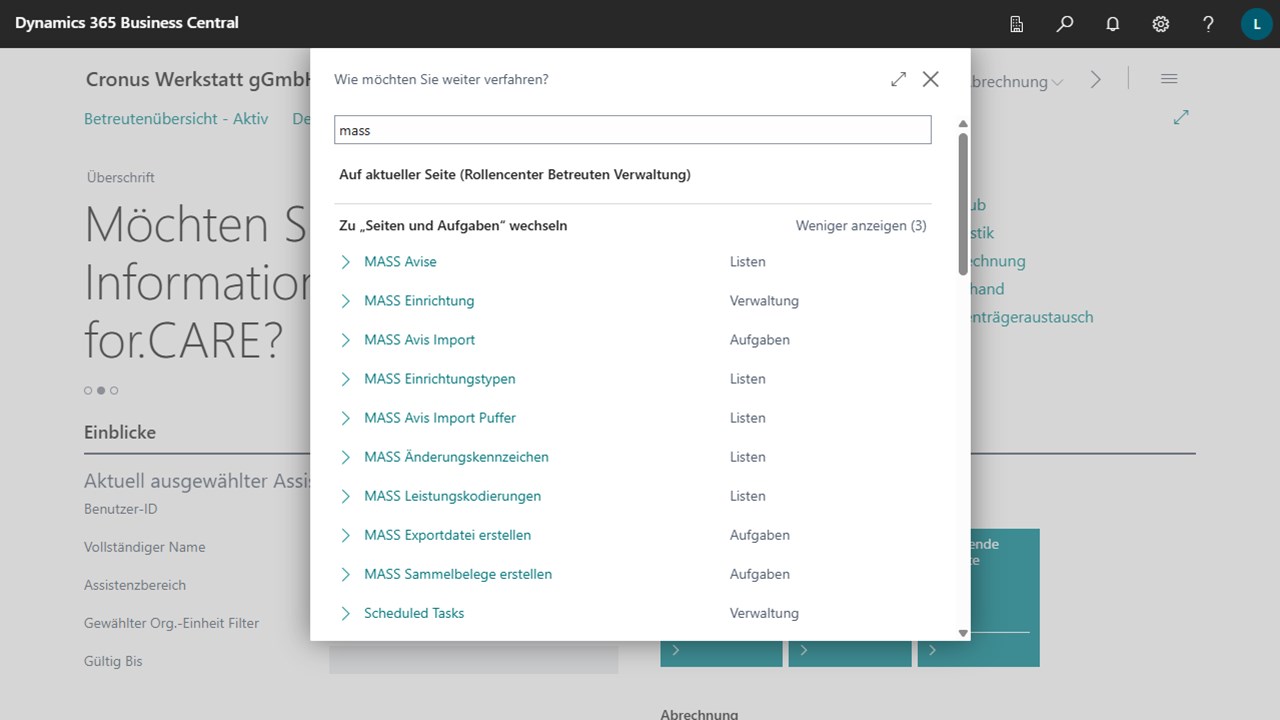This screenshot has height=720, width=1280.
Task: Click the search text field containing mass
Action: click(632, 130)
